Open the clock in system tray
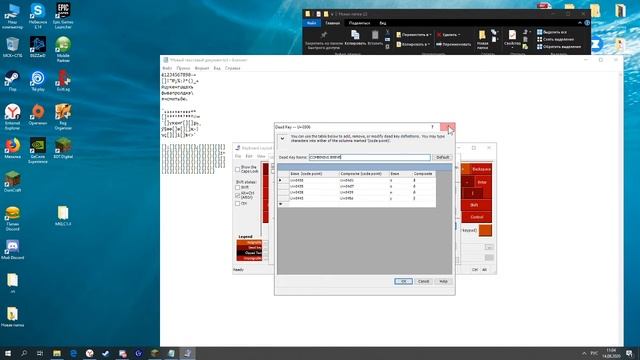Image resolution: width=640 pixels, height=360 pixels. tap(611, 353)
